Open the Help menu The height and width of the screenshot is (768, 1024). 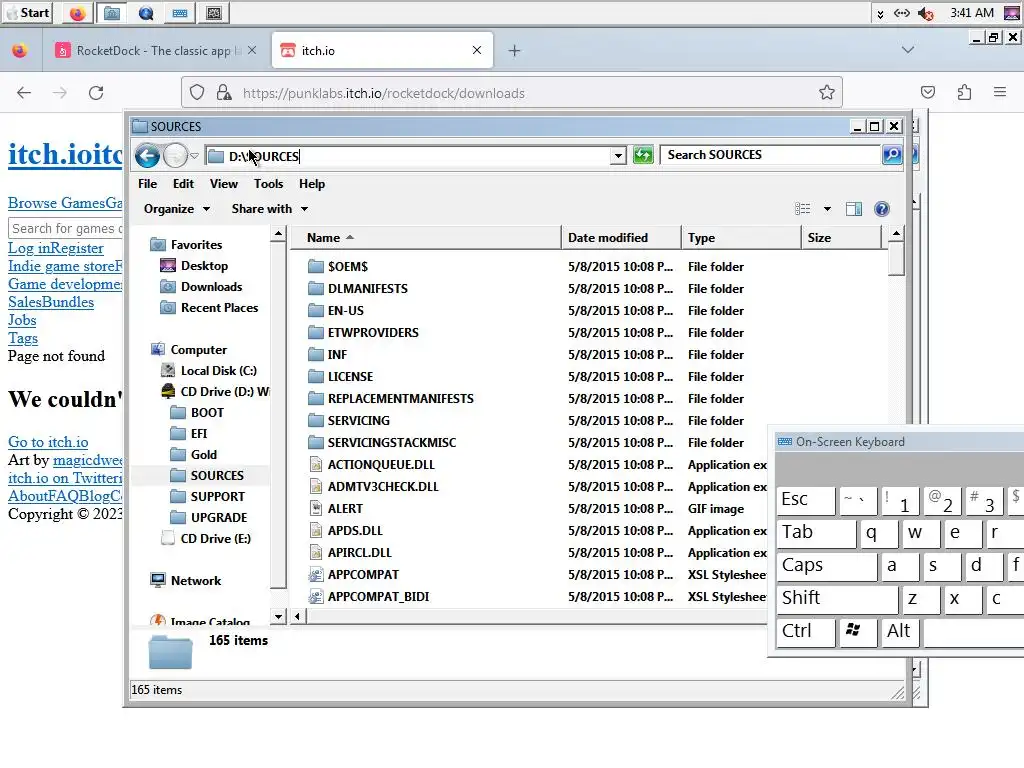tap(312, 184)
